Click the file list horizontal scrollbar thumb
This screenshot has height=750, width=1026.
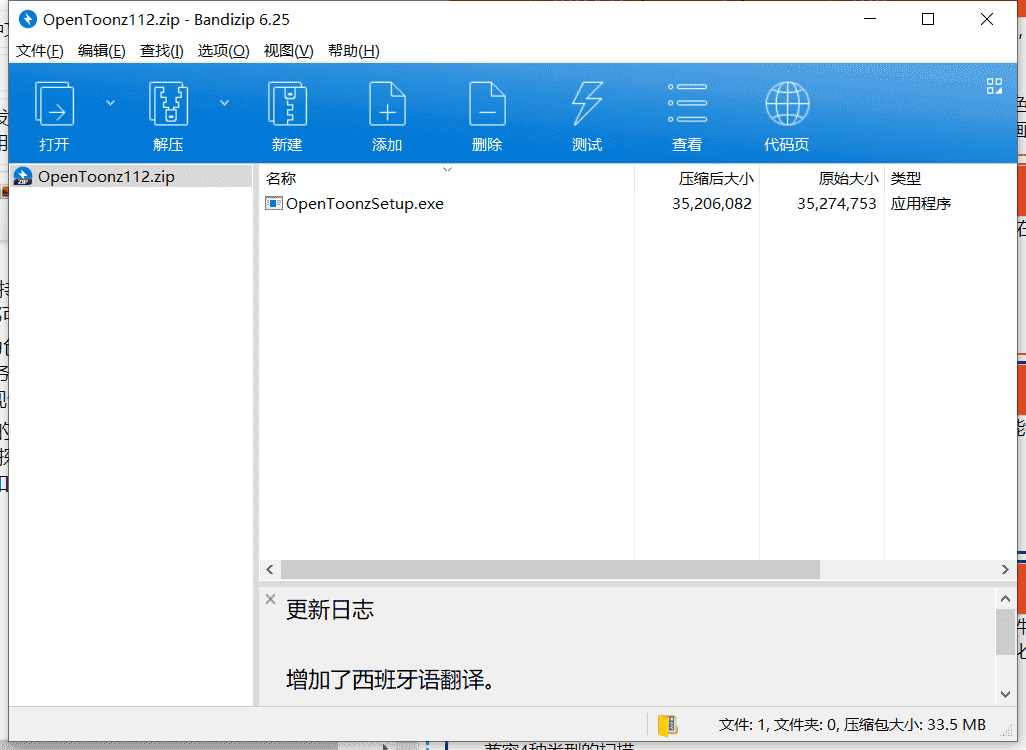click(x=550, y=570)
